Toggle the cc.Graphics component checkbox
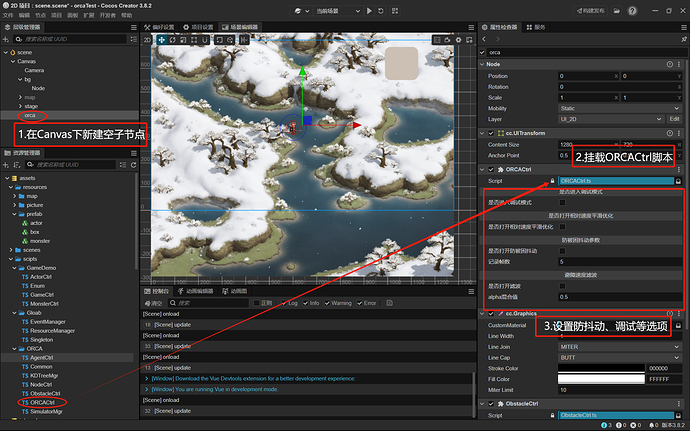690x431 pixels. click(491, 314)
